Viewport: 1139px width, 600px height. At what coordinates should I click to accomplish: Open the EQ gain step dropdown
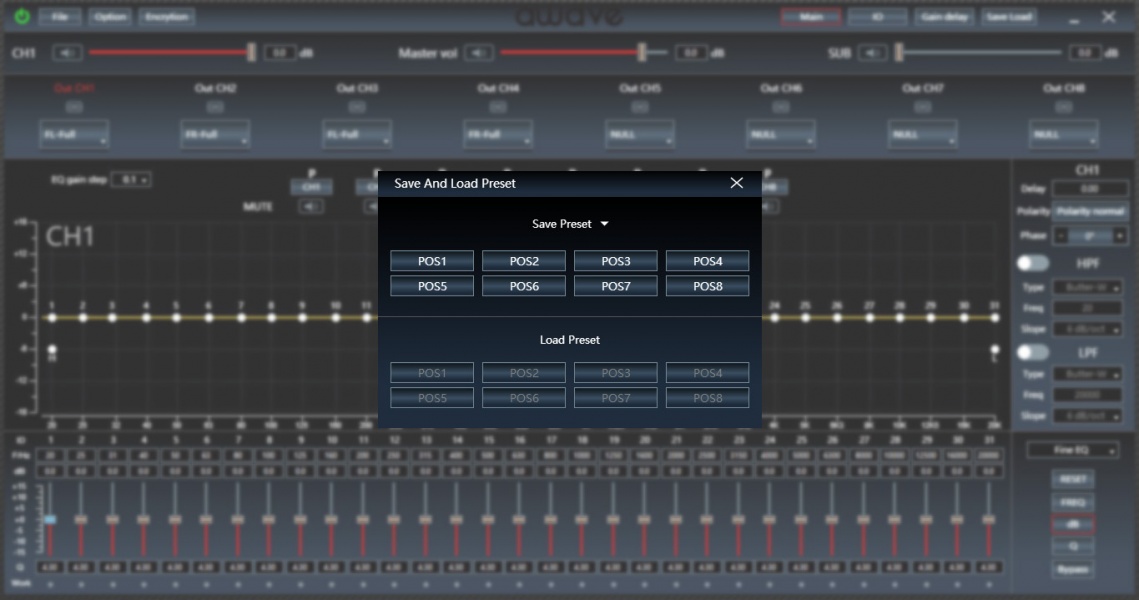[131, 180]
